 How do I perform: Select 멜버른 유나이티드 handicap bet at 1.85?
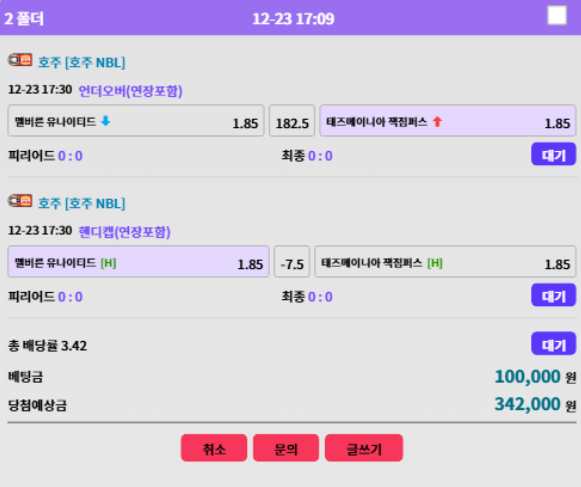tap(139, 262)
